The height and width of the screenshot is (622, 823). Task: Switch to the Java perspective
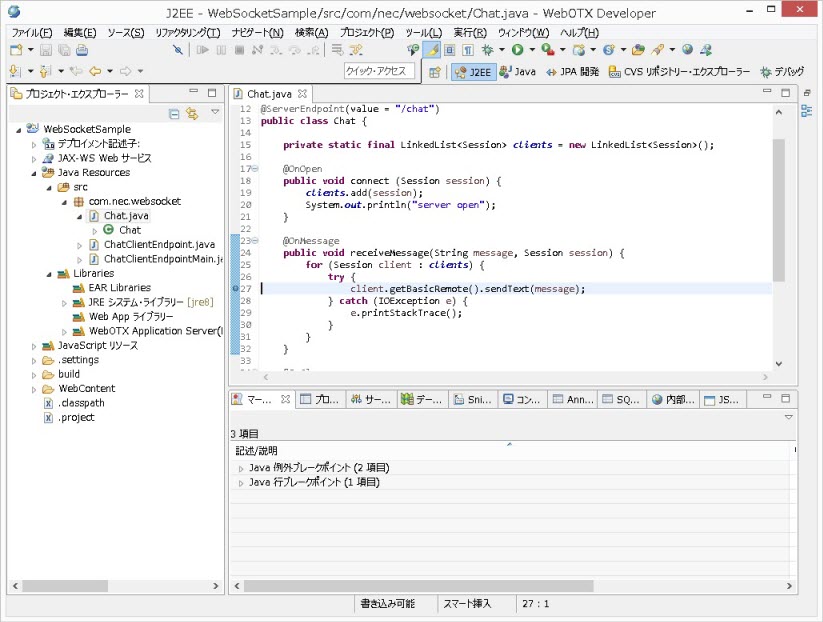(517, 72)
